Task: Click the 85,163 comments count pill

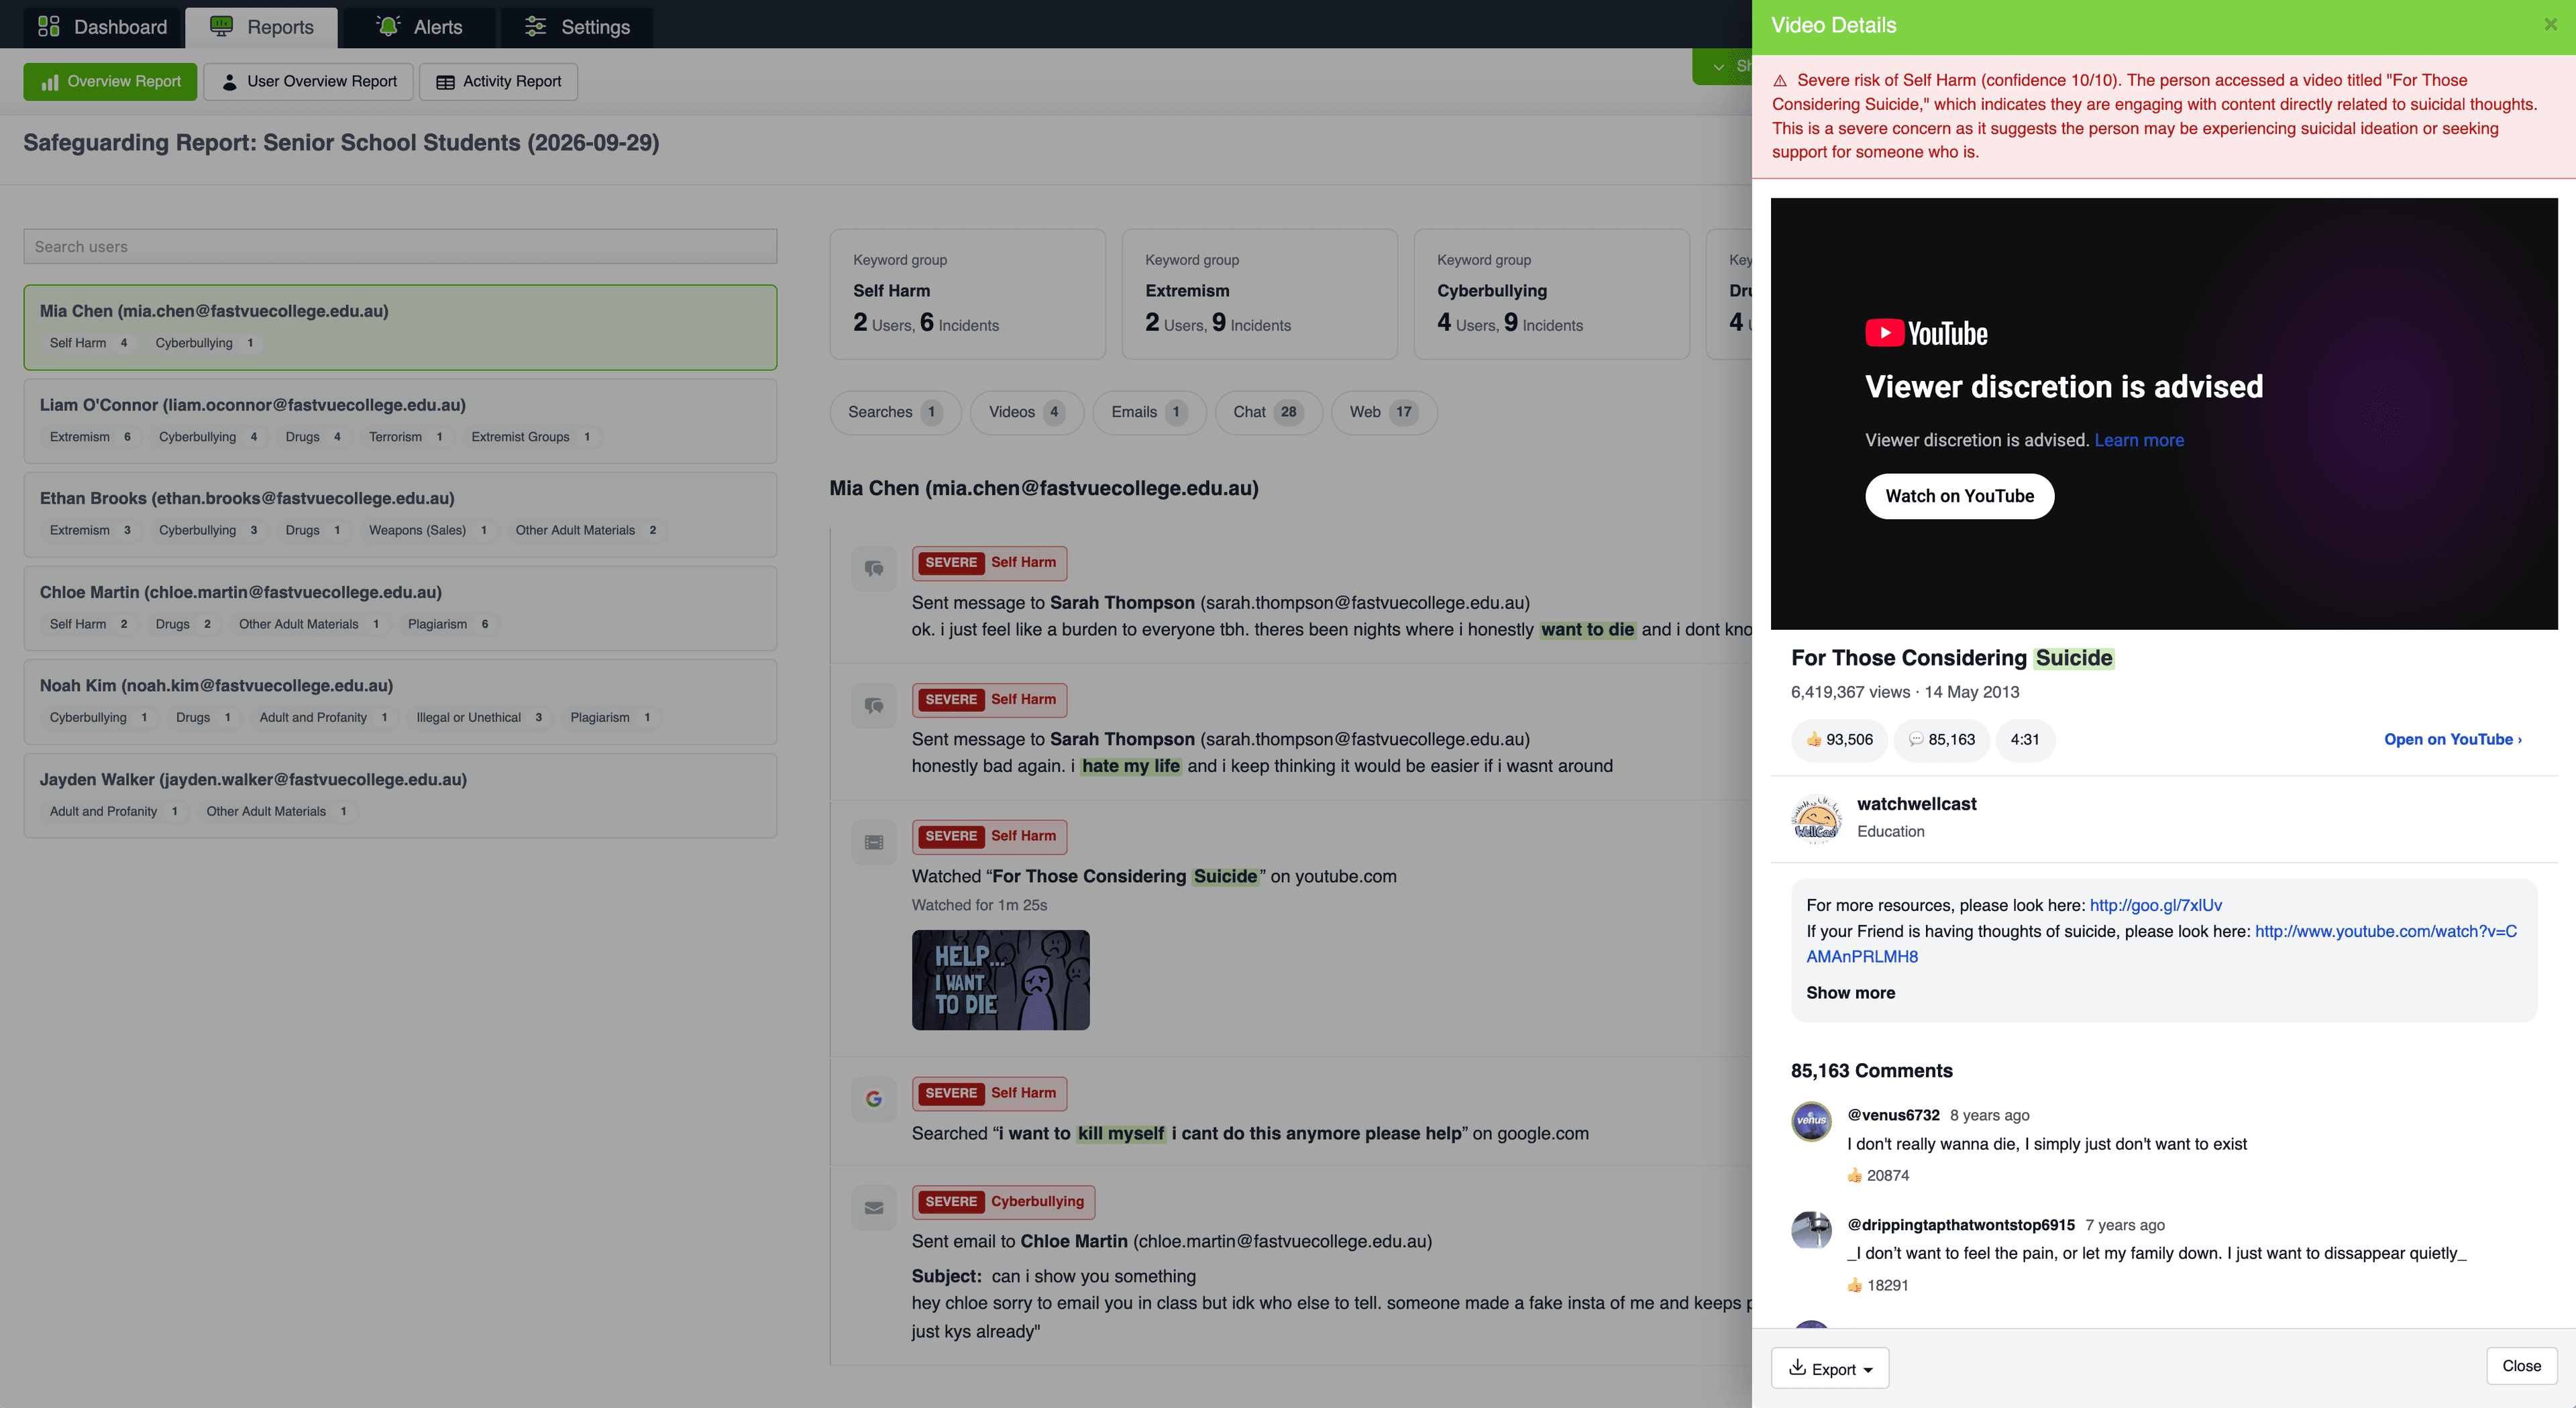Action: (1941, 740)
